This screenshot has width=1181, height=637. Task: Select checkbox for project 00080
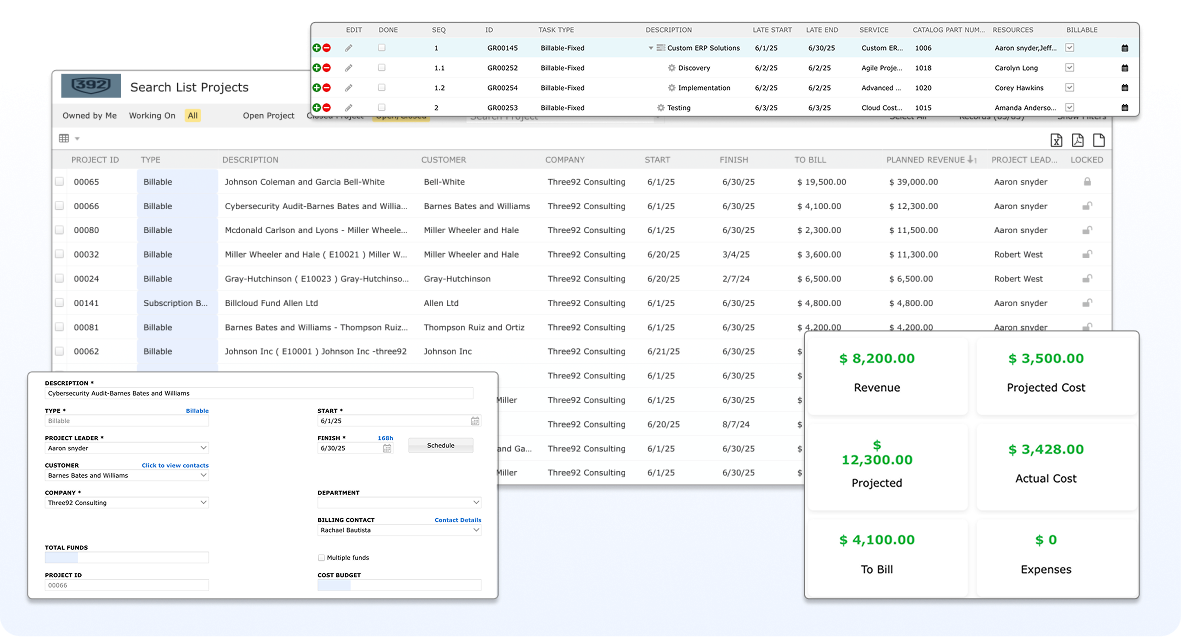[x=60, y=230]
